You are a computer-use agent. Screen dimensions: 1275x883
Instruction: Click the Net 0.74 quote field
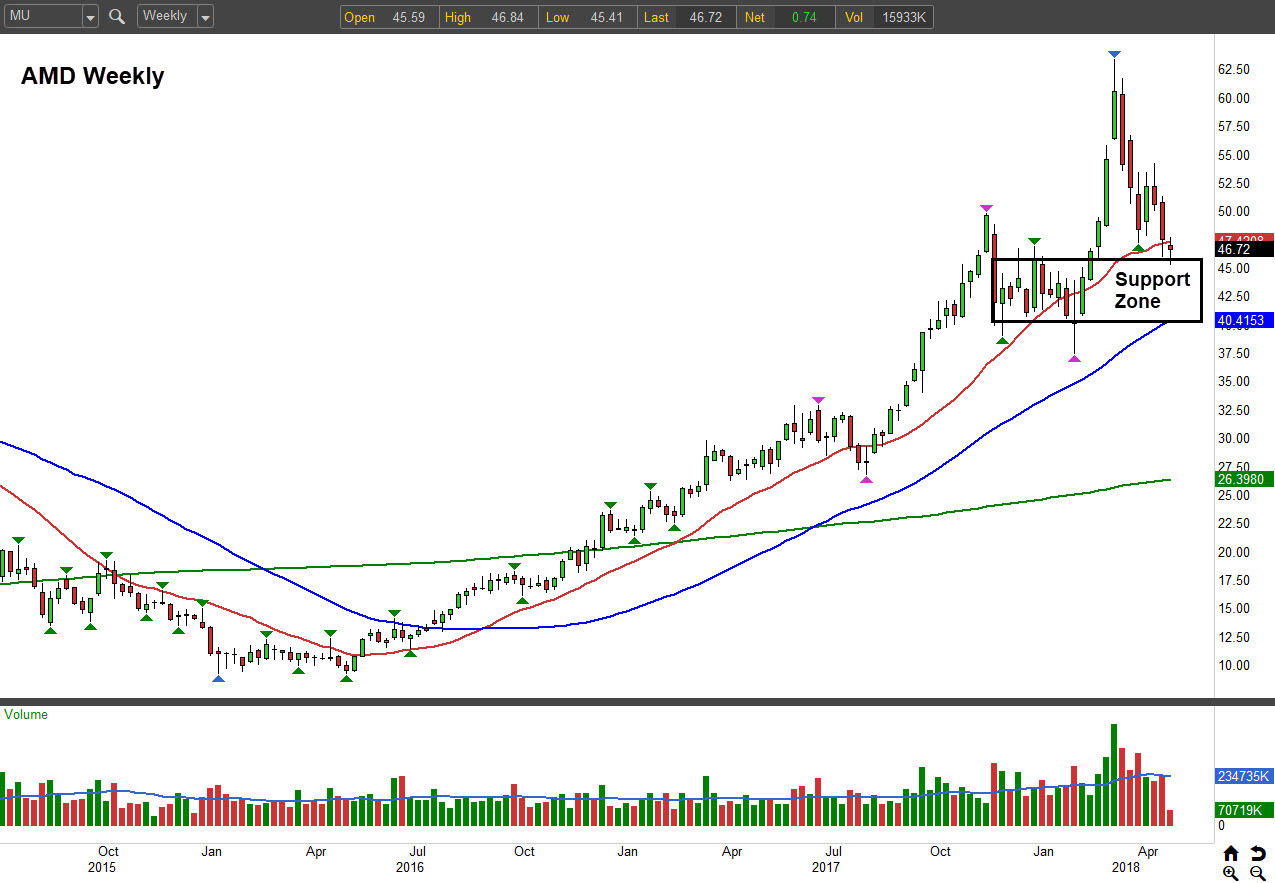[x=786, y=17]
